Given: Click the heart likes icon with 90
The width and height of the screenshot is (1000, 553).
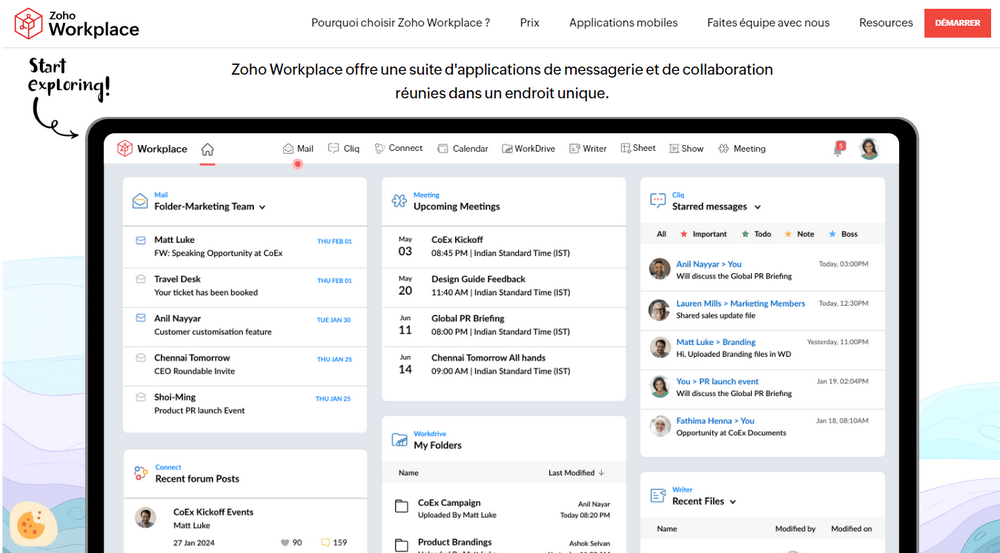Looking at the screenshot, I should click(285, 543).
